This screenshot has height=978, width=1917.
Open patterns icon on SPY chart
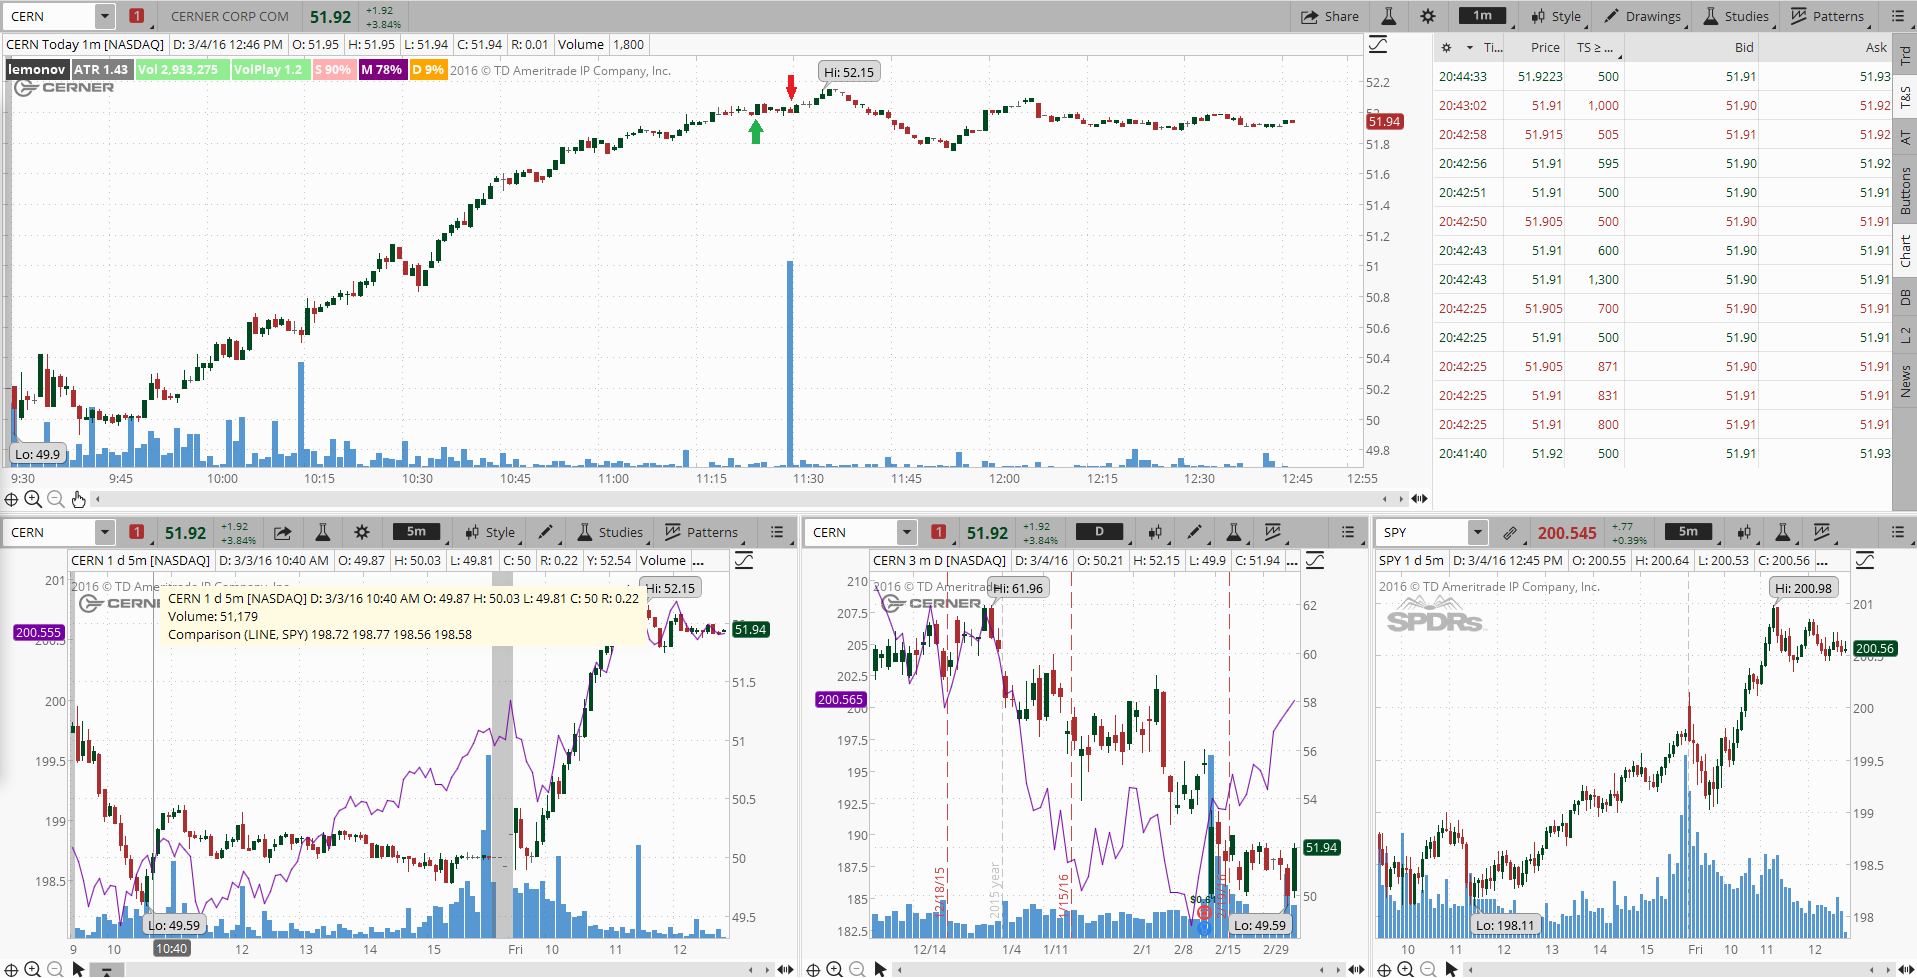1822,533
